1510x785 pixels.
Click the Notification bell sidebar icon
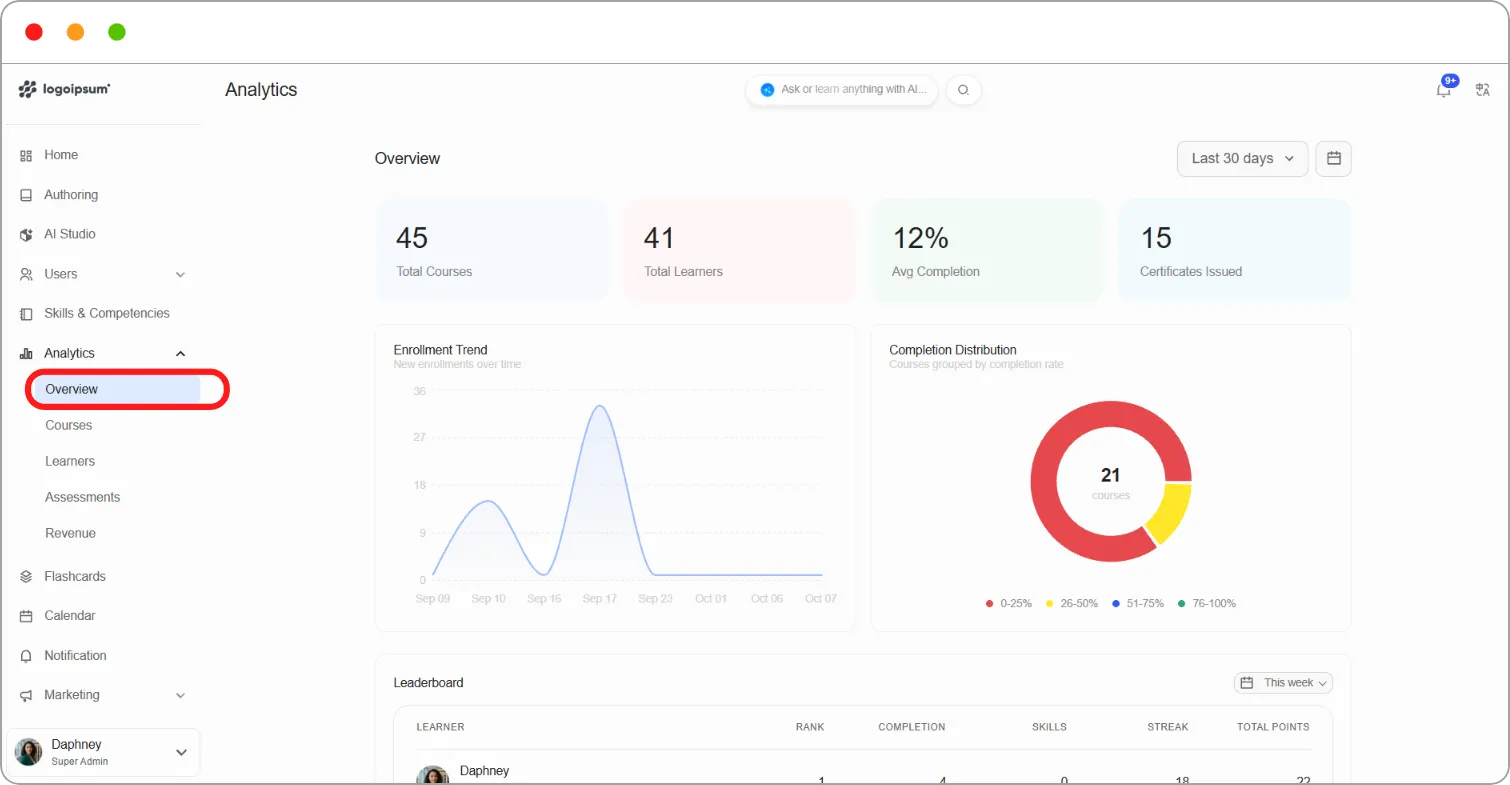26,656
